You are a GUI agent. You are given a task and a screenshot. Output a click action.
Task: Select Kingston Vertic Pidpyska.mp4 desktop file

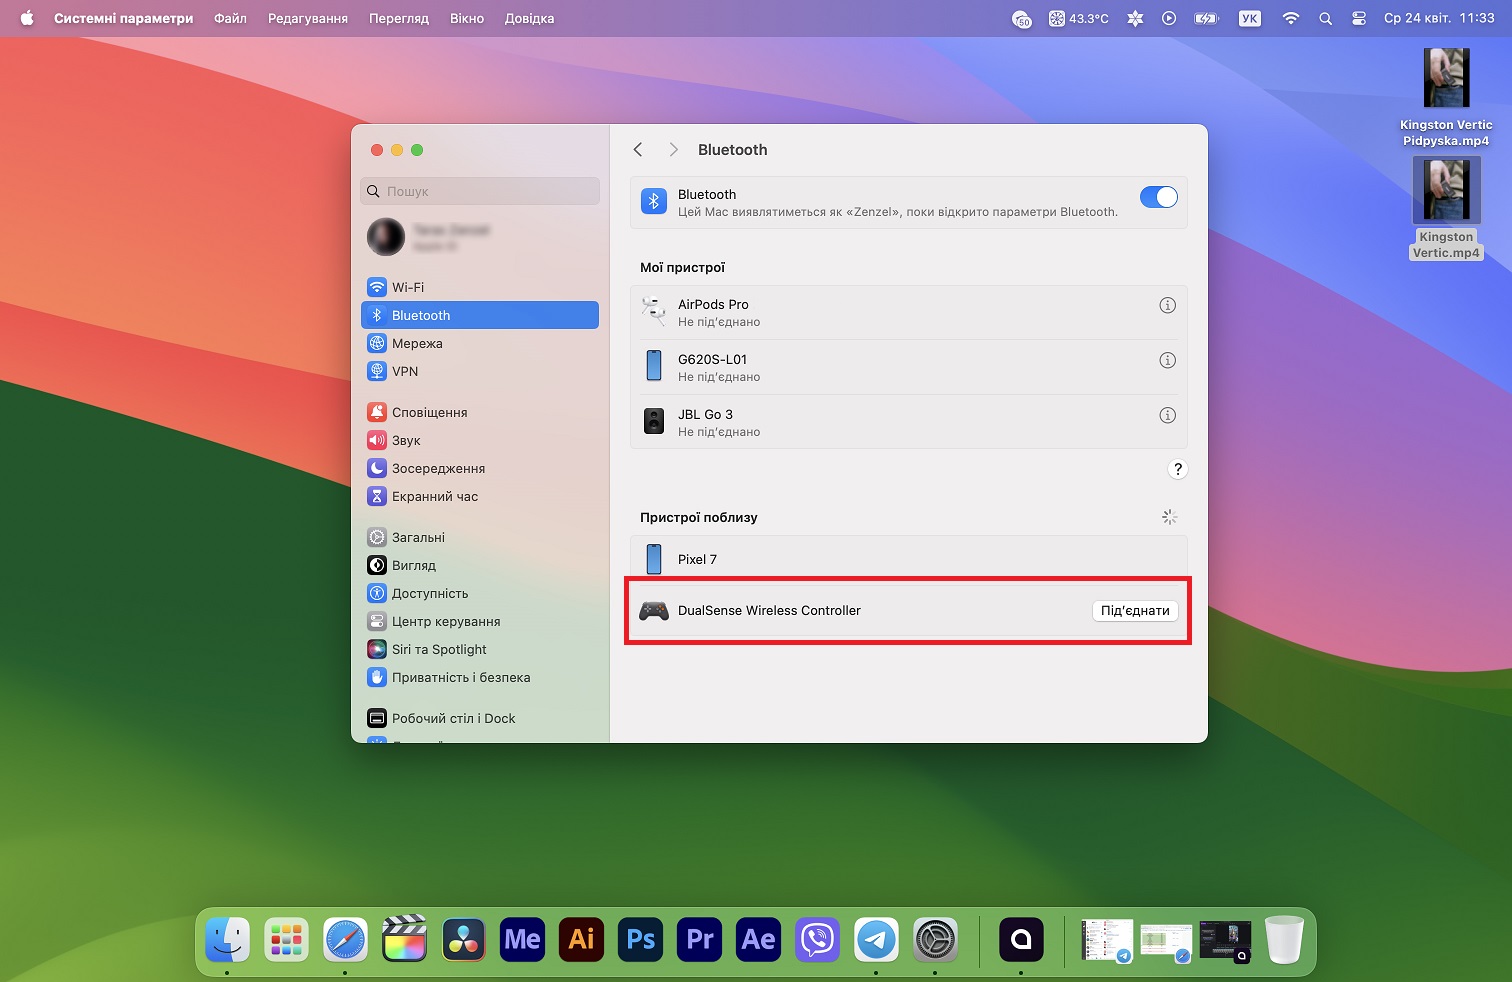[1446, 97]
